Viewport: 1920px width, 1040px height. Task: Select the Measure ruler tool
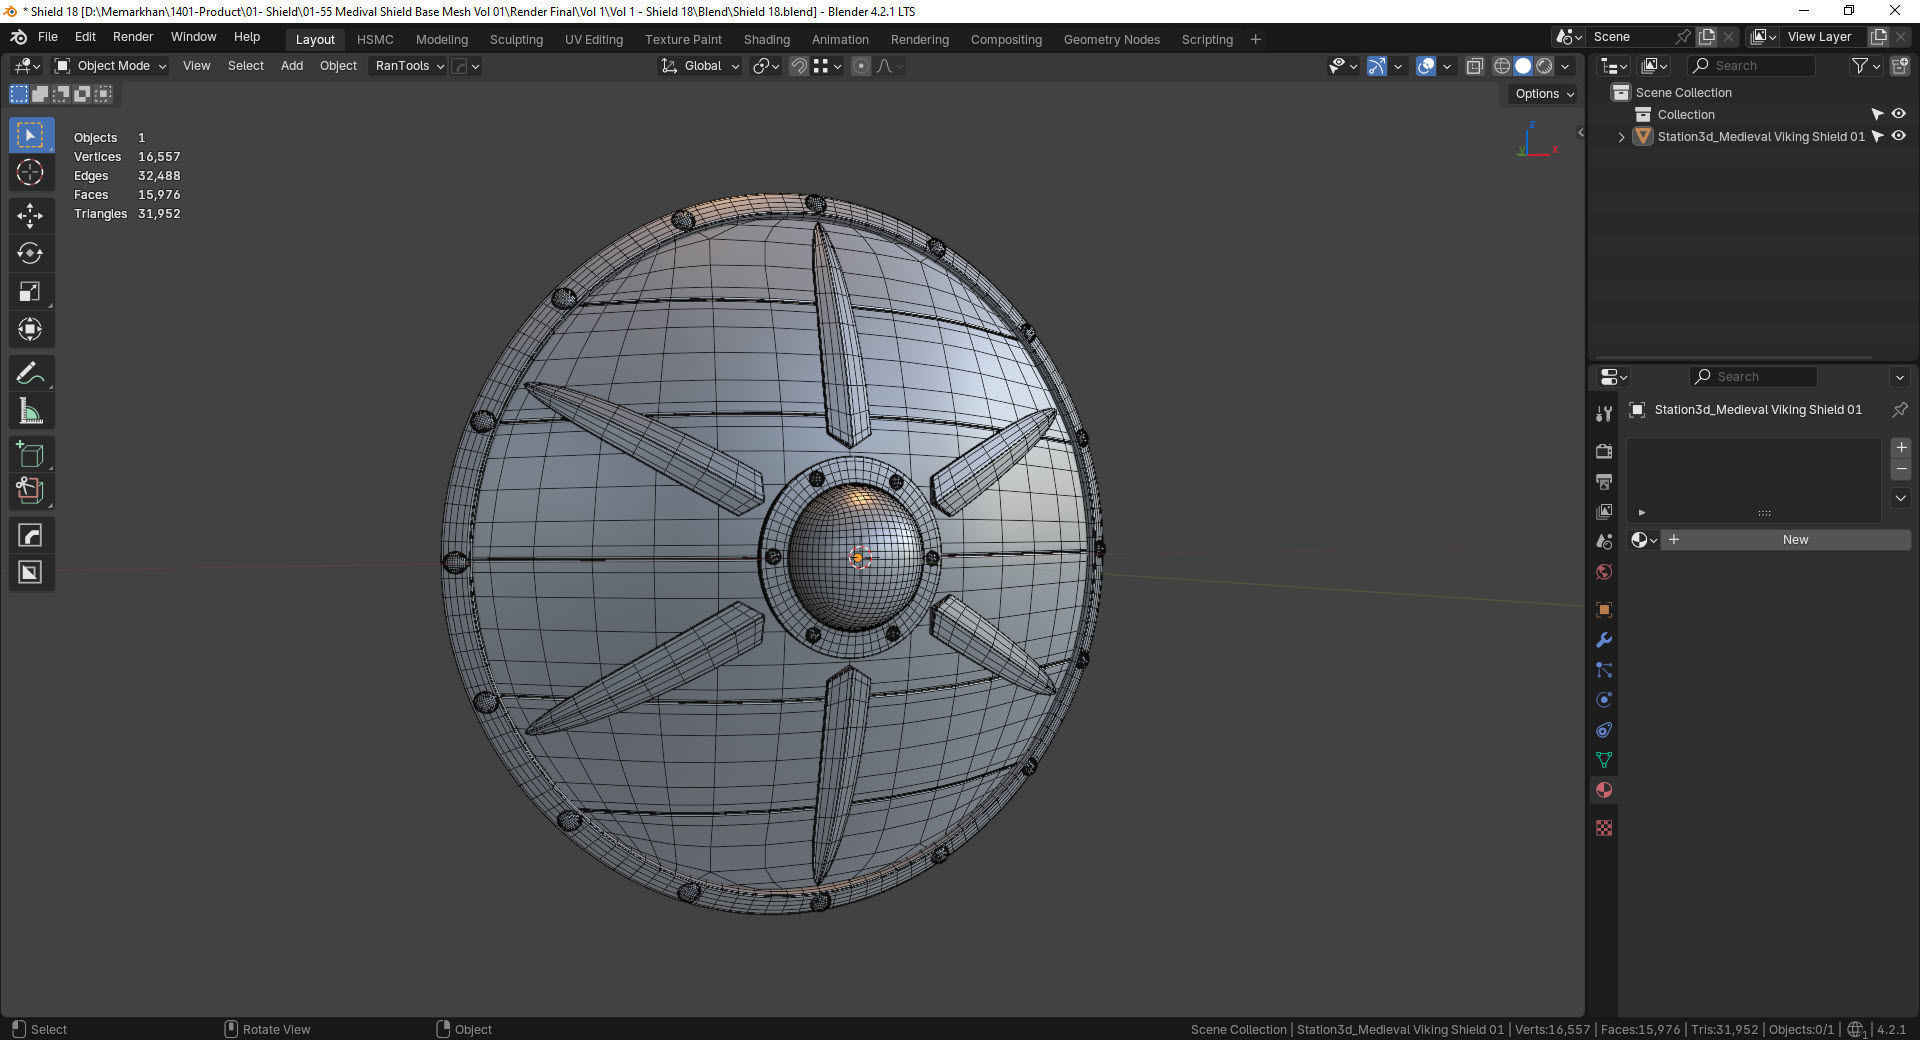[x=31, y=411]
